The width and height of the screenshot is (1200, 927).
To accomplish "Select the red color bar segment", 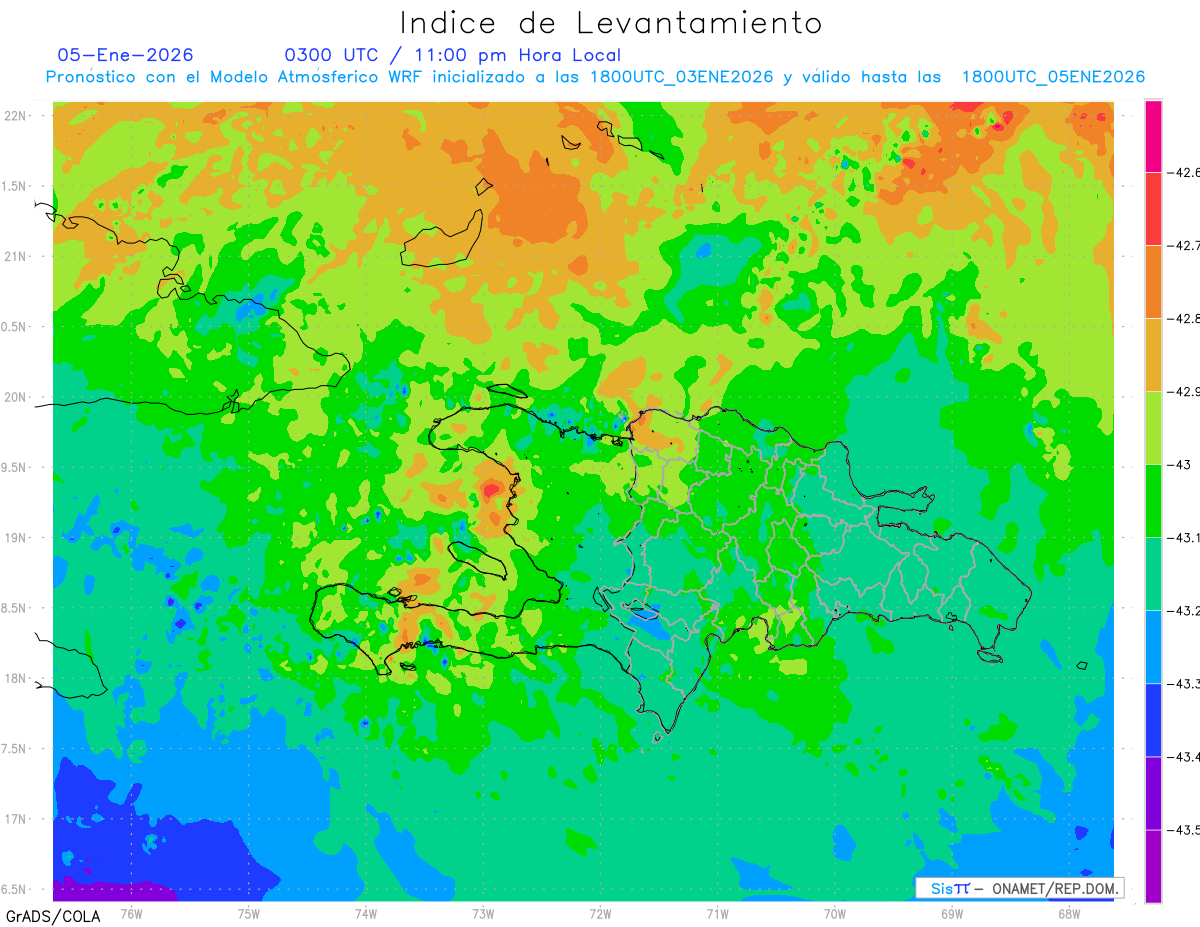I will coord(1153,209).
